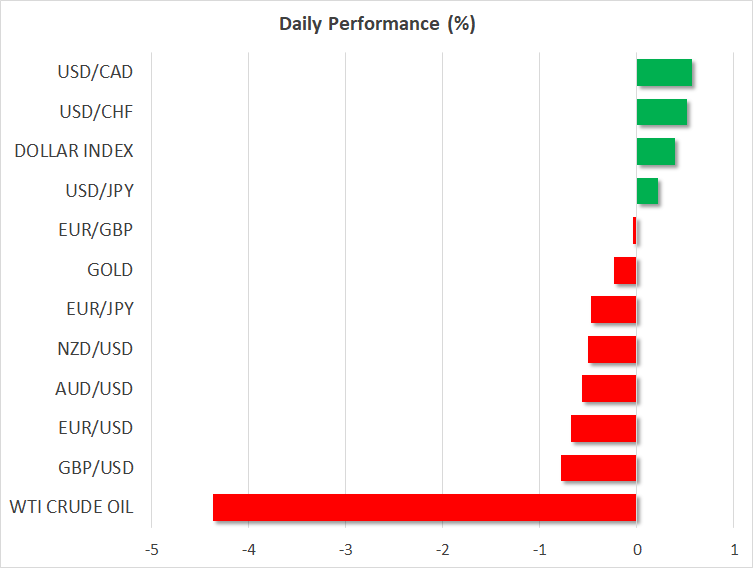Select the USD/CAD category label
The image size is (753, 568).
[97, 72]
